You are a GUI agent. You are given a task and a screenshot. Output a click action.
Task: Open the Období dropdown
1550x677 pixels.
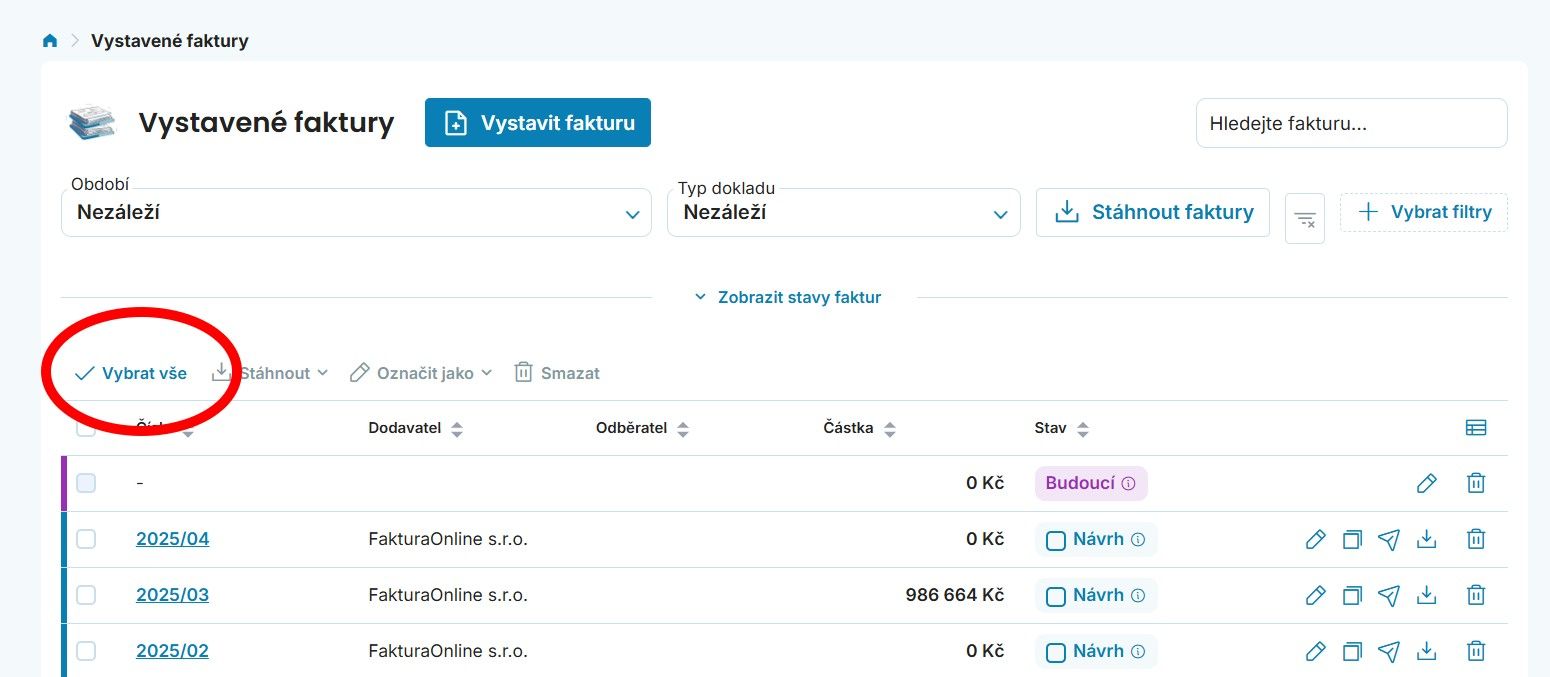356,212
